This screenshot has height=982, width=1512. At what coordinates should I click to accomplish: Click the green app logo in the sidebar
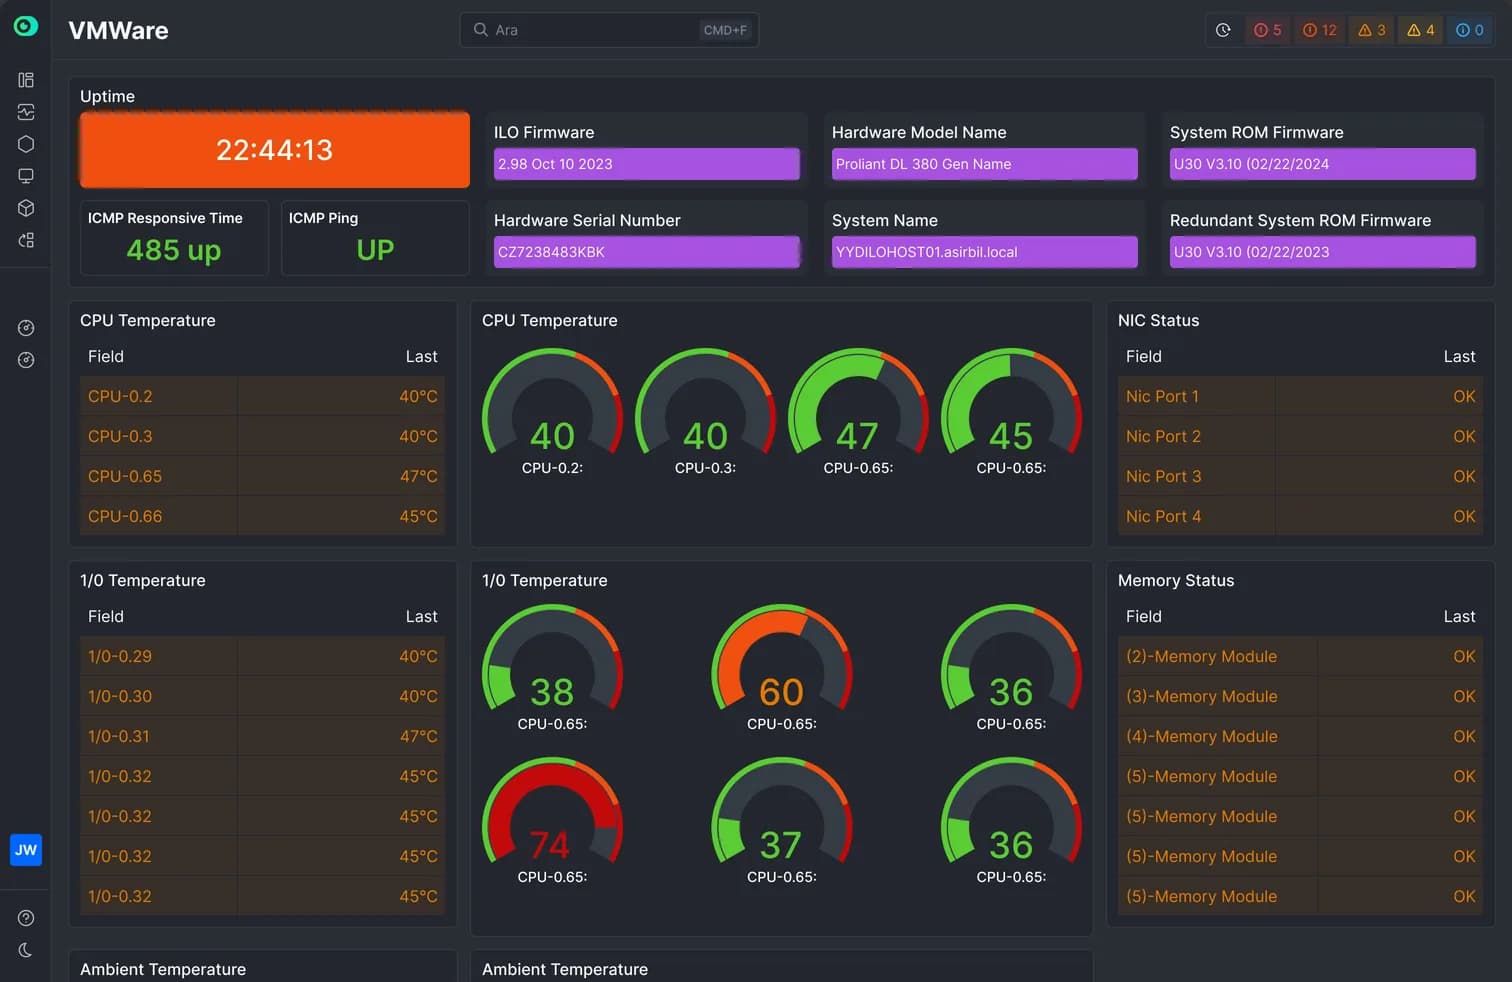pos(26,26)
